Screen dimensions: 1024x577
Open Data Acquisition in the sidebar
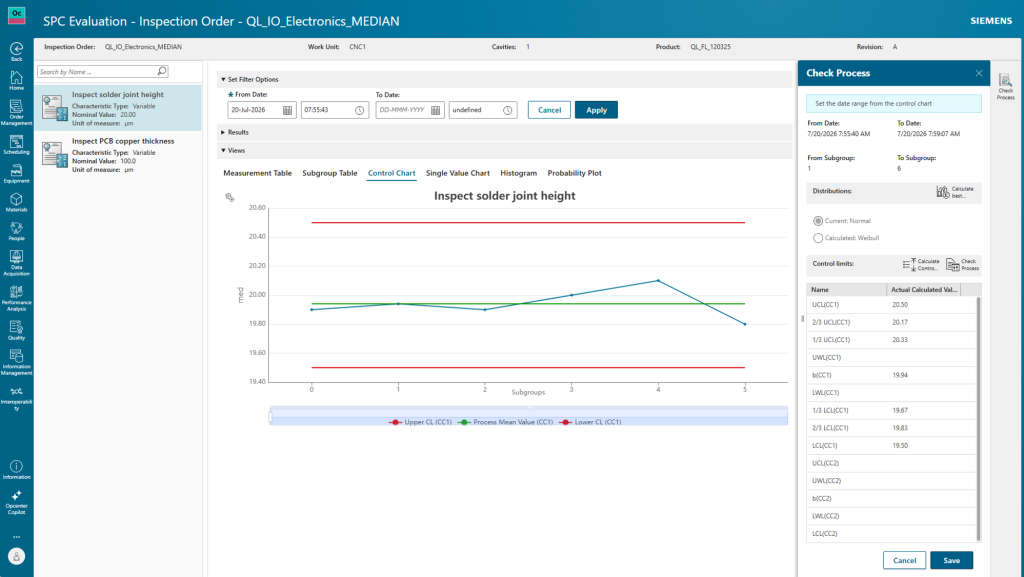tap(16, 263)
